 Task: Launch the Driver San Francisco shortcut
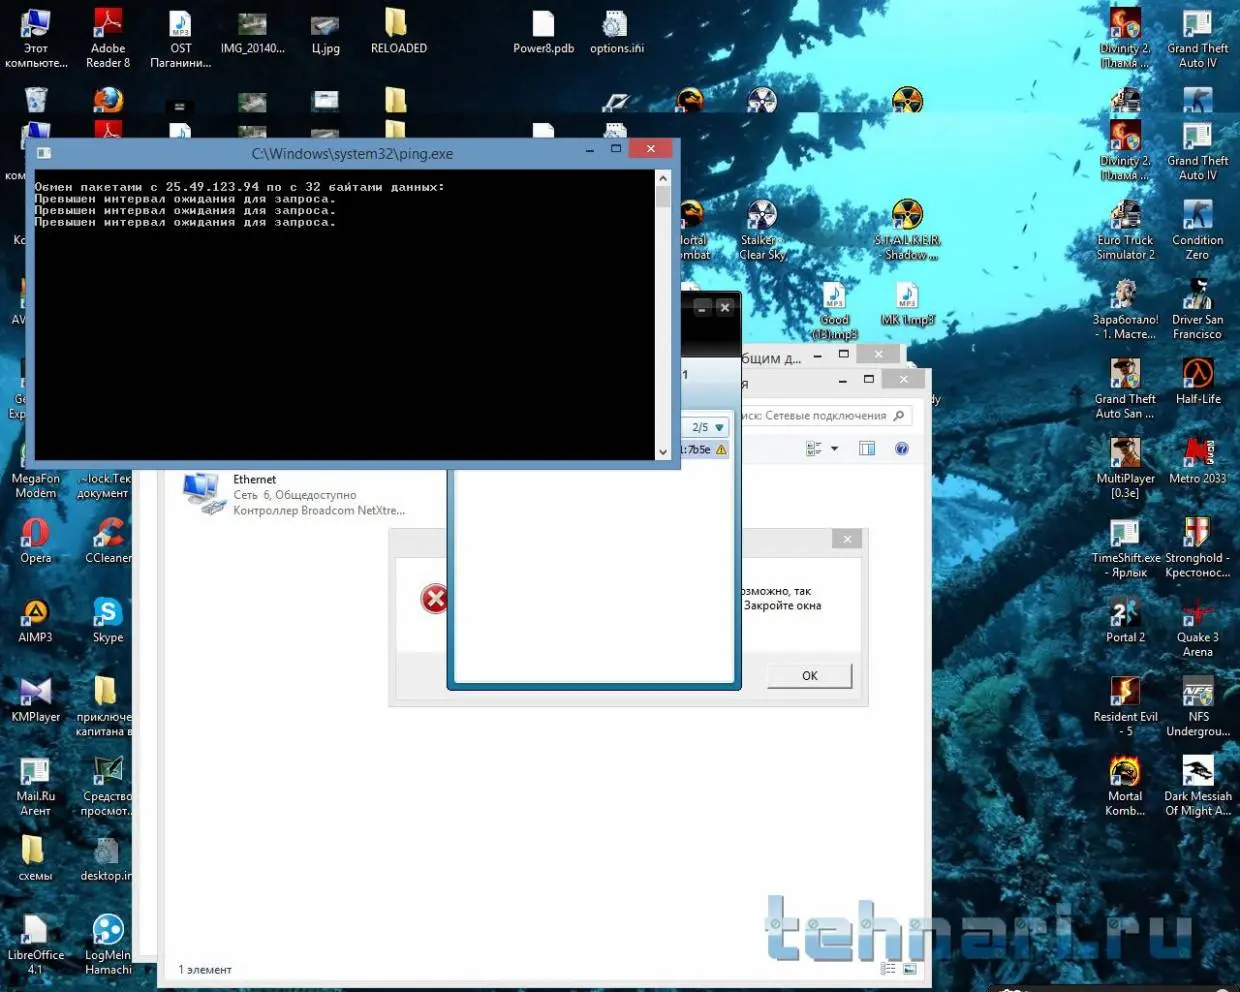point(1197,311)
